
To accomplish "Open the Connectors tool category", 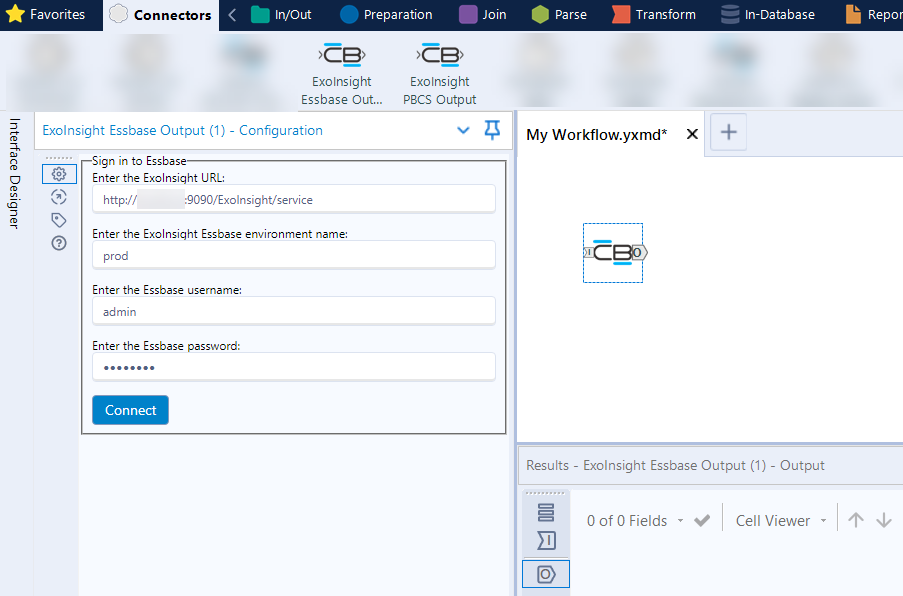I will (x=161, y=14).
